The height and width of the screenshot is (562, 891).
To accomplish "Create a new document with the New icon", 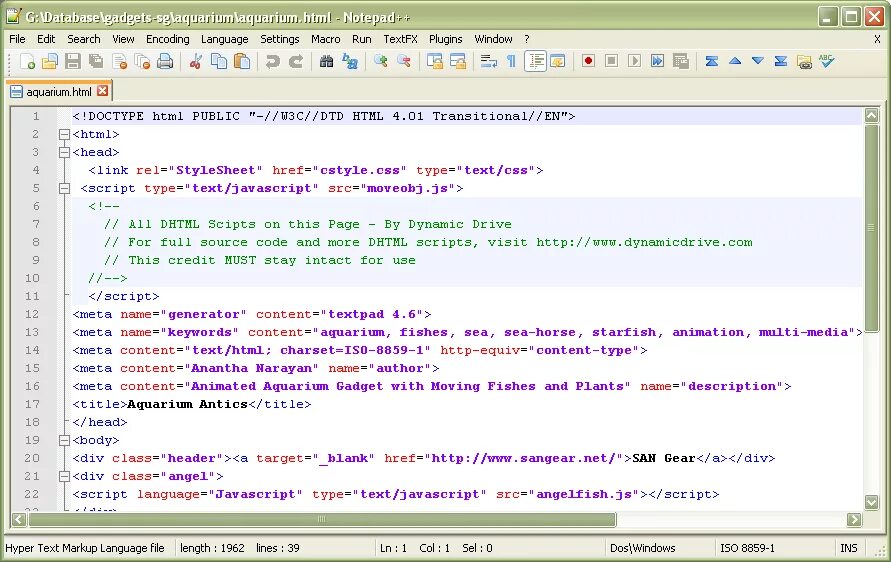I will coord(27,61).
